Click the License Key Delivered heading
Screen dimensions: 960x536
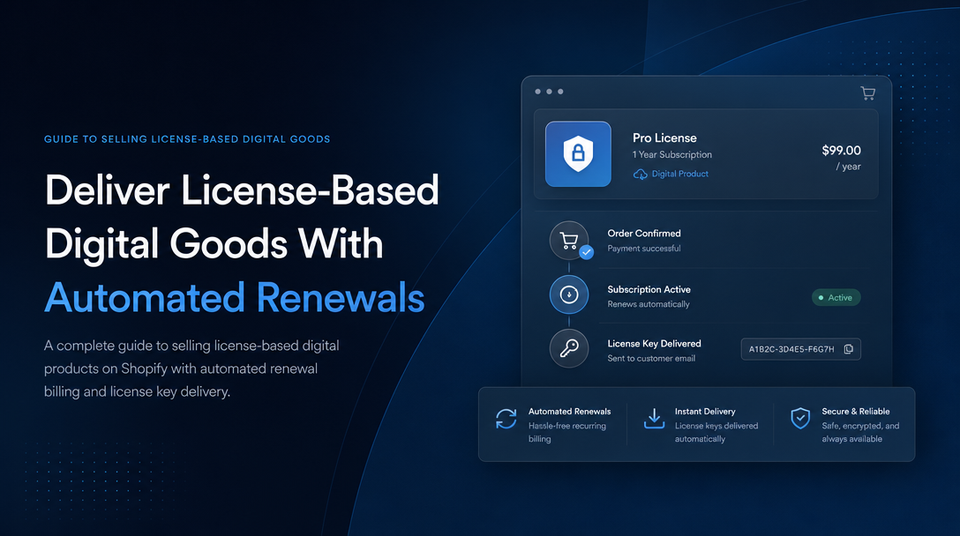(654, 344)
